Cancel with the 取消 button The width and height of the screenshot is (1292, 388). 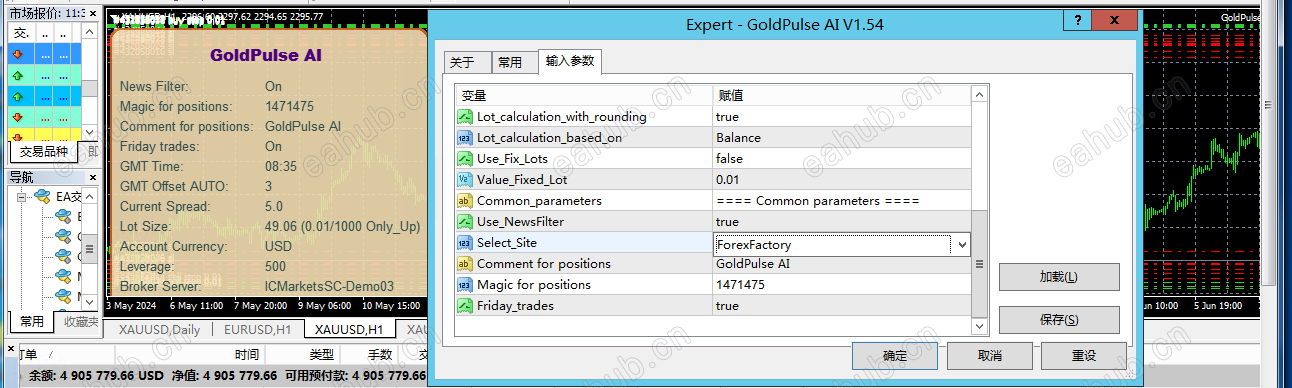coord(990,355)
